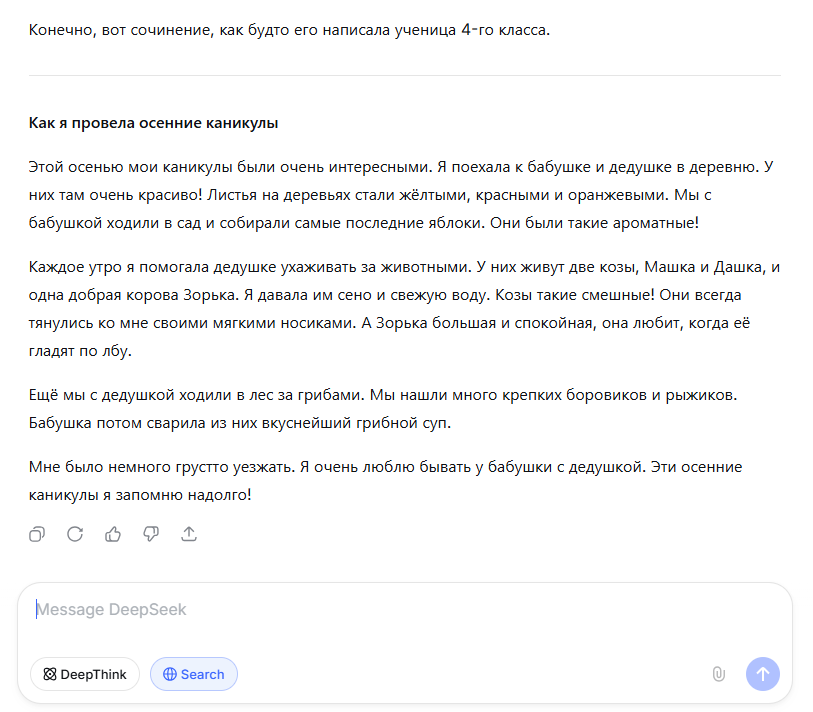813x712 pixels.
Task: Click the bold heading about осенние каникулы
Action: (153, 123)
